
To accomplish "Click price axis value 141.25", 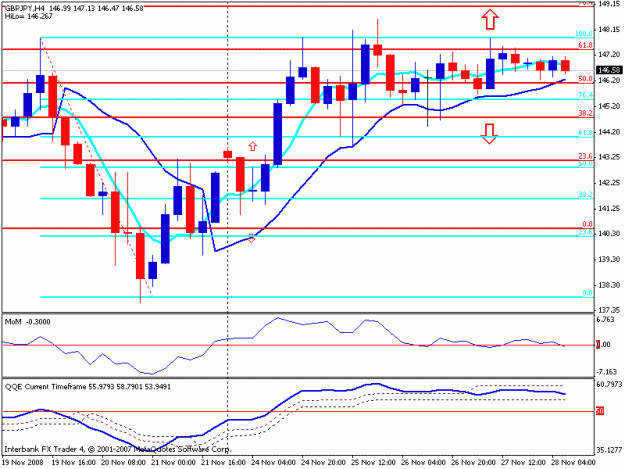I will tap(609, 208).
